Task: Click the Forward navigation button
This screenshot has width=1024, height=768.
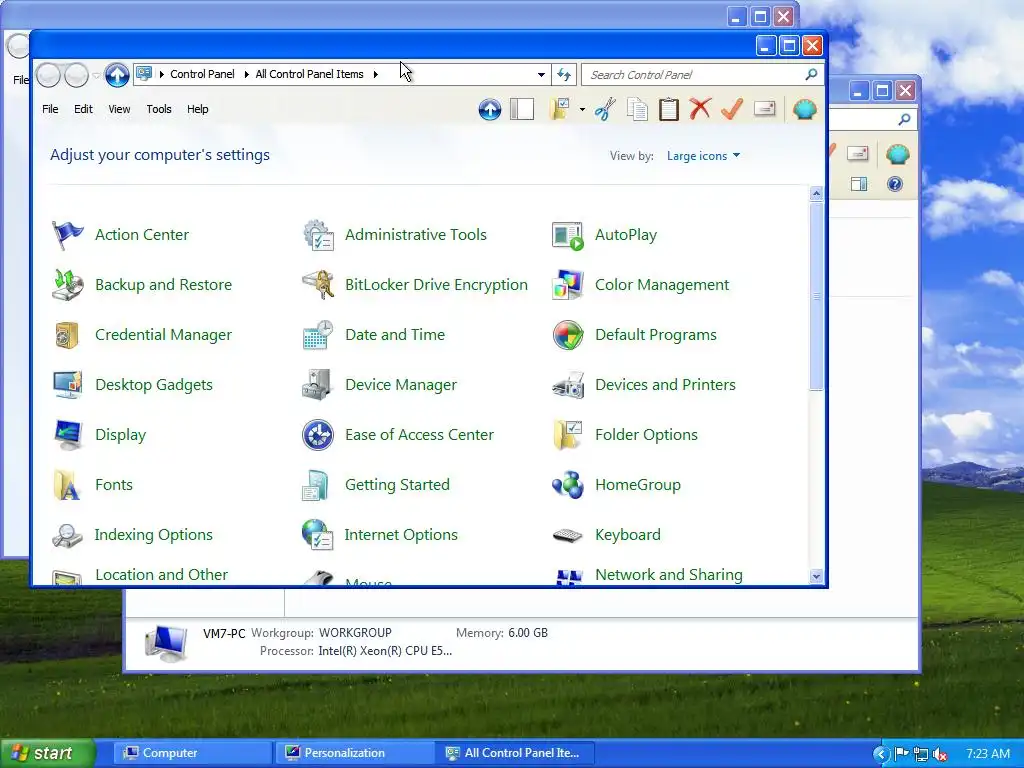Action: (76, 75)
